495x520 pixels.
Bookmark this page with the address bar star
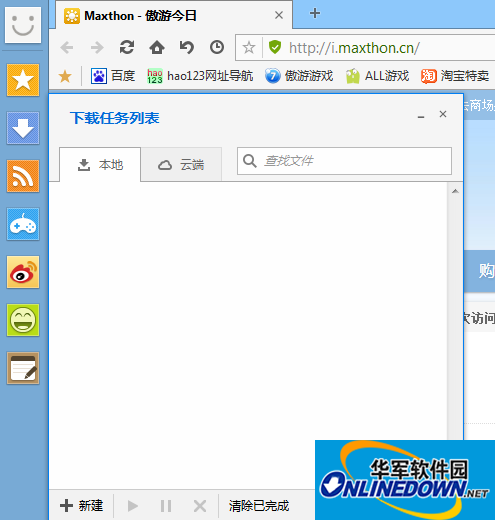pos(249,48)
